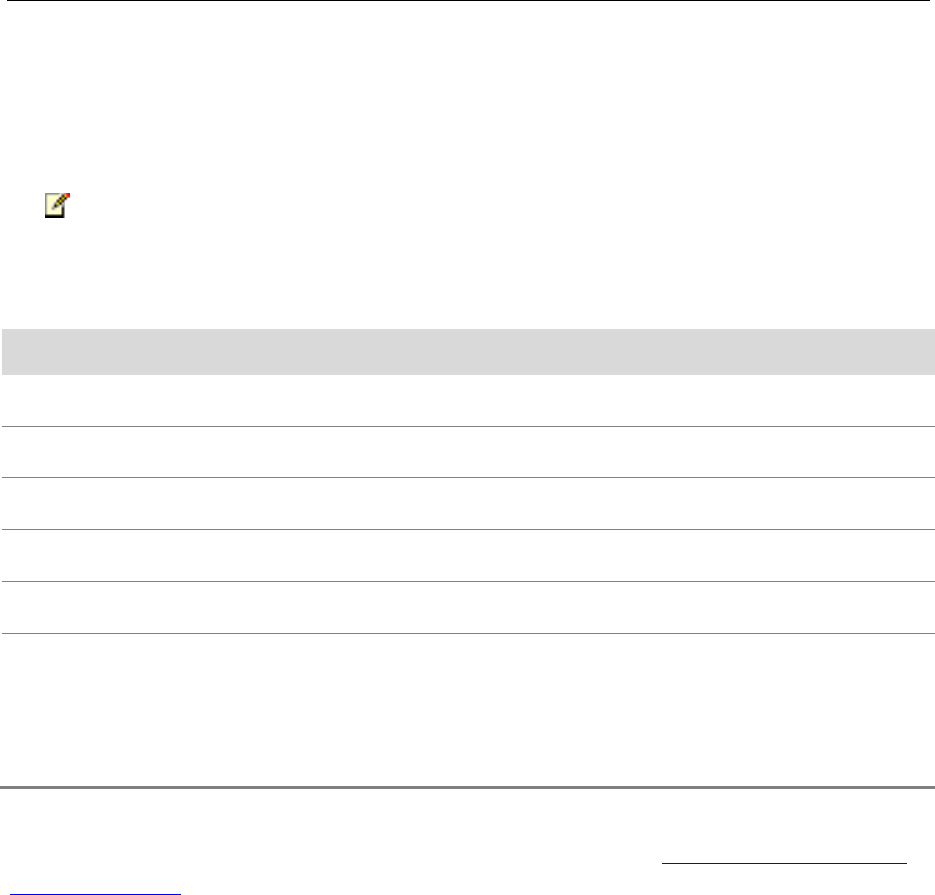
Task: Click the divider line under first table row
Action: [467, 426]
